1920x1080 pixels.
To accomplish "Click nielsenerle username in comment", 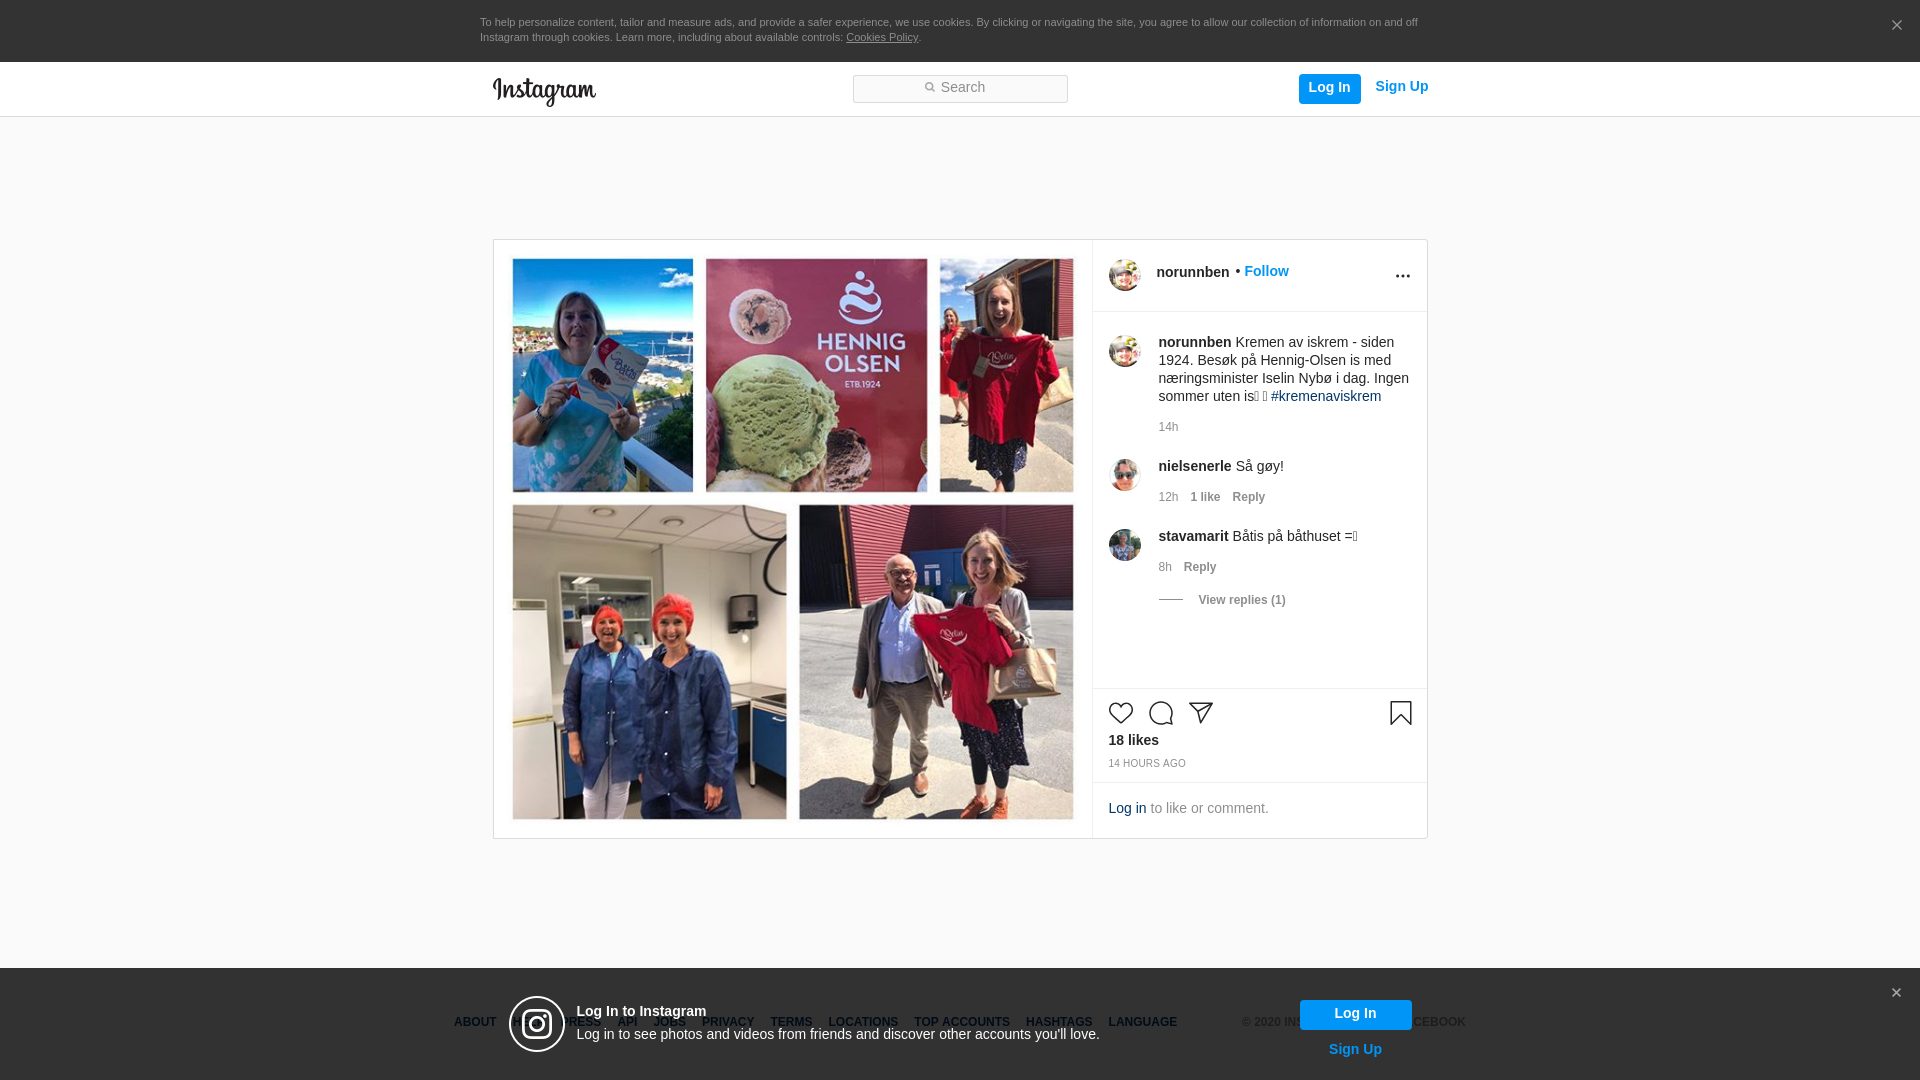I will [x=1194, y=466].
